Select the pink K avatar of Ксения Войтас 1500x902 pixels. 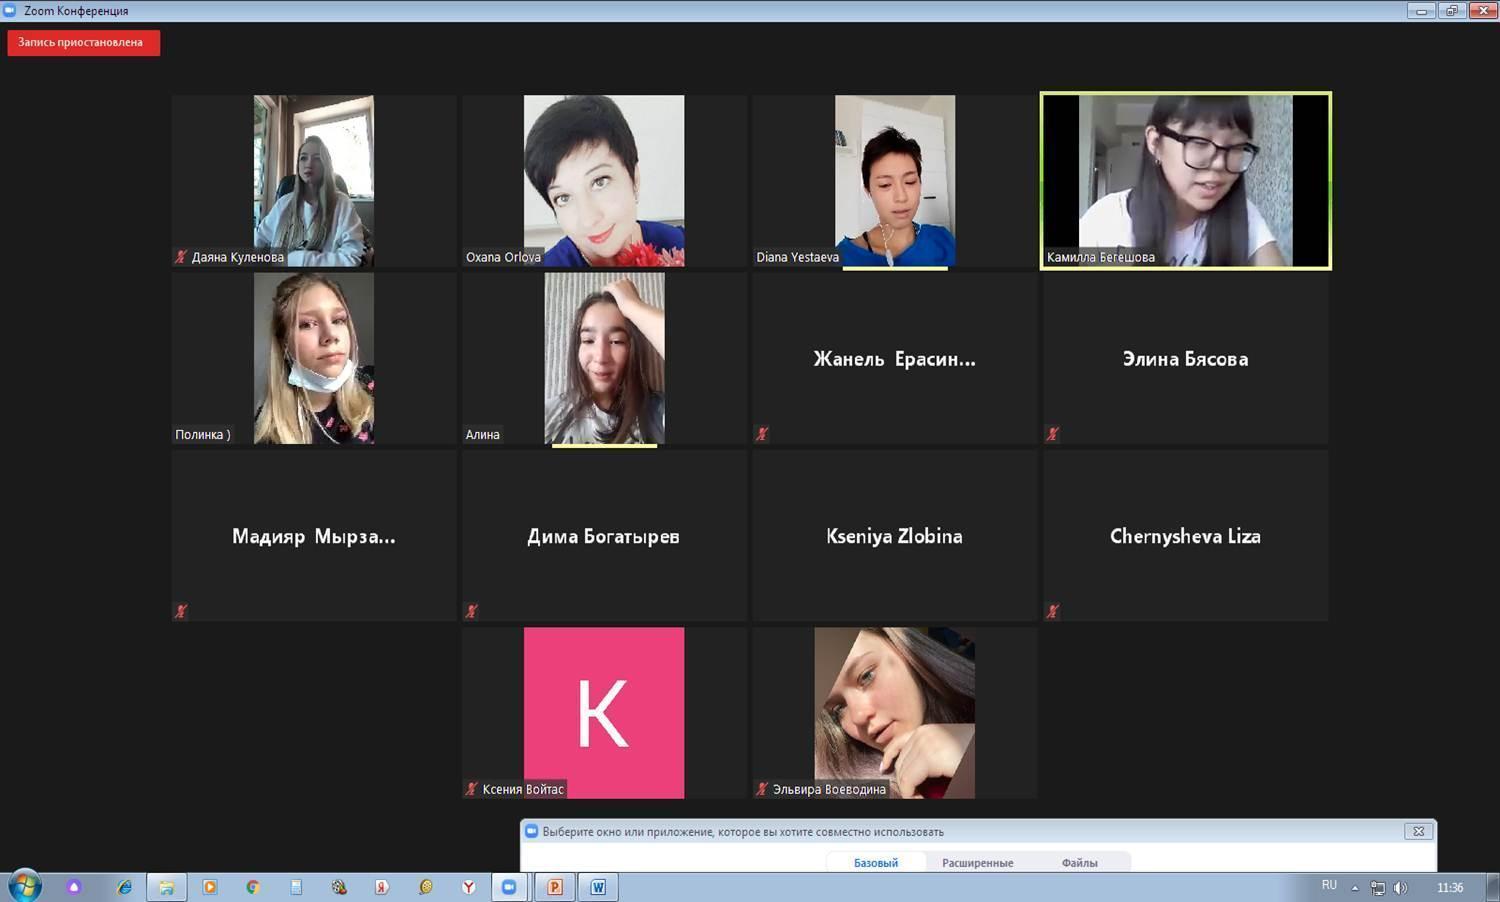pos(604,713)
